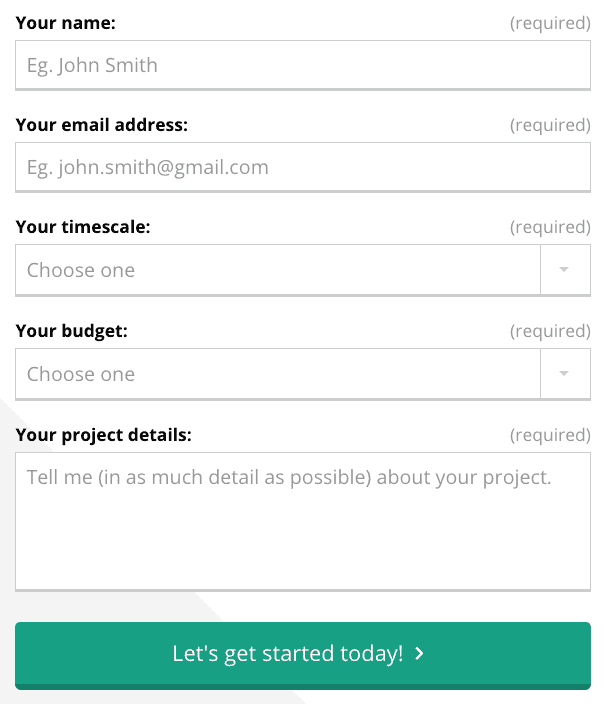Viewport: 604px width, 704px height.
Task: Open the 'Your timescale' Choose one dropdown
Action: (x=303, y=270)
